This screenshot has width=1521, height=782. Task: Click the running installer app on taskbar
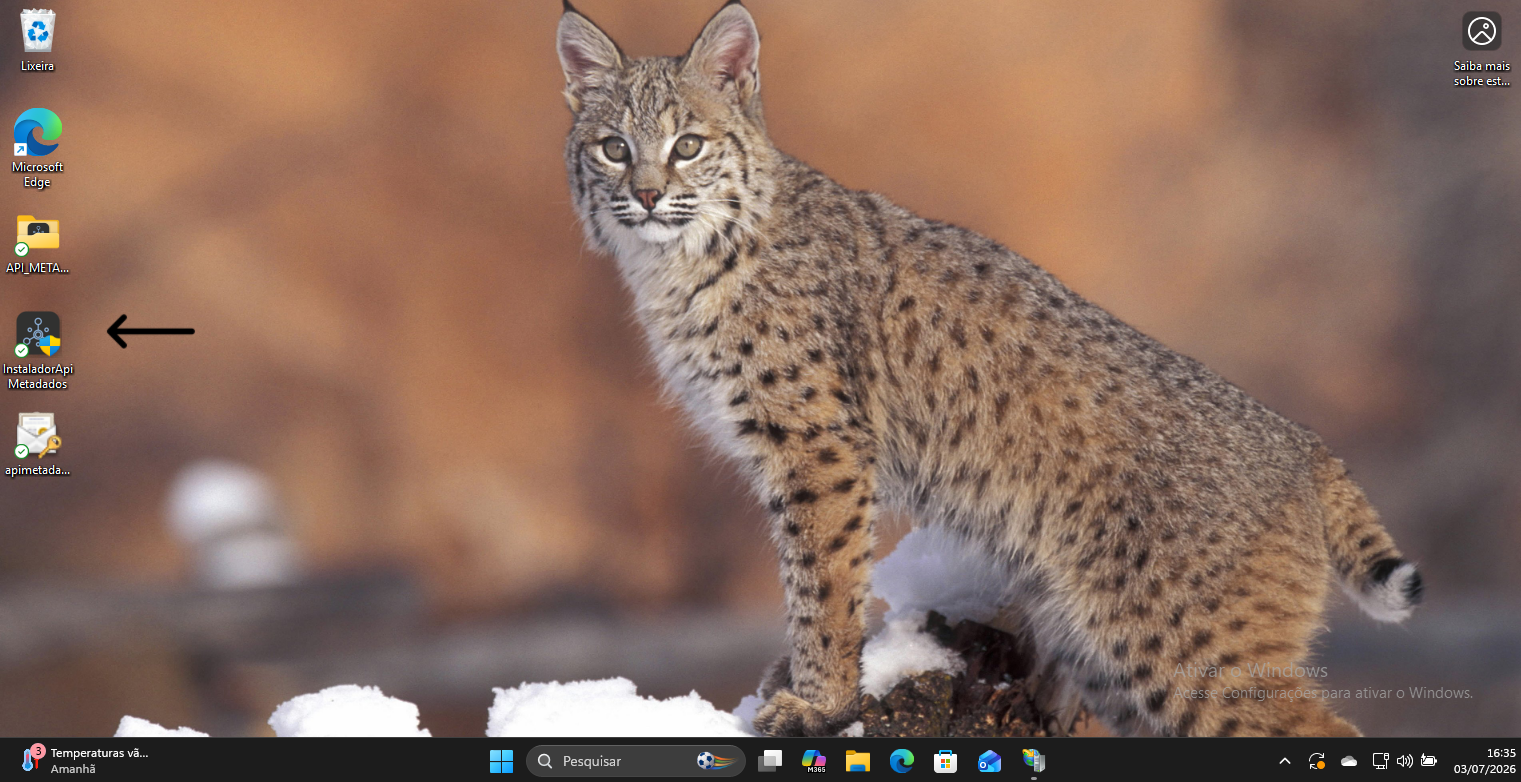1034,761
